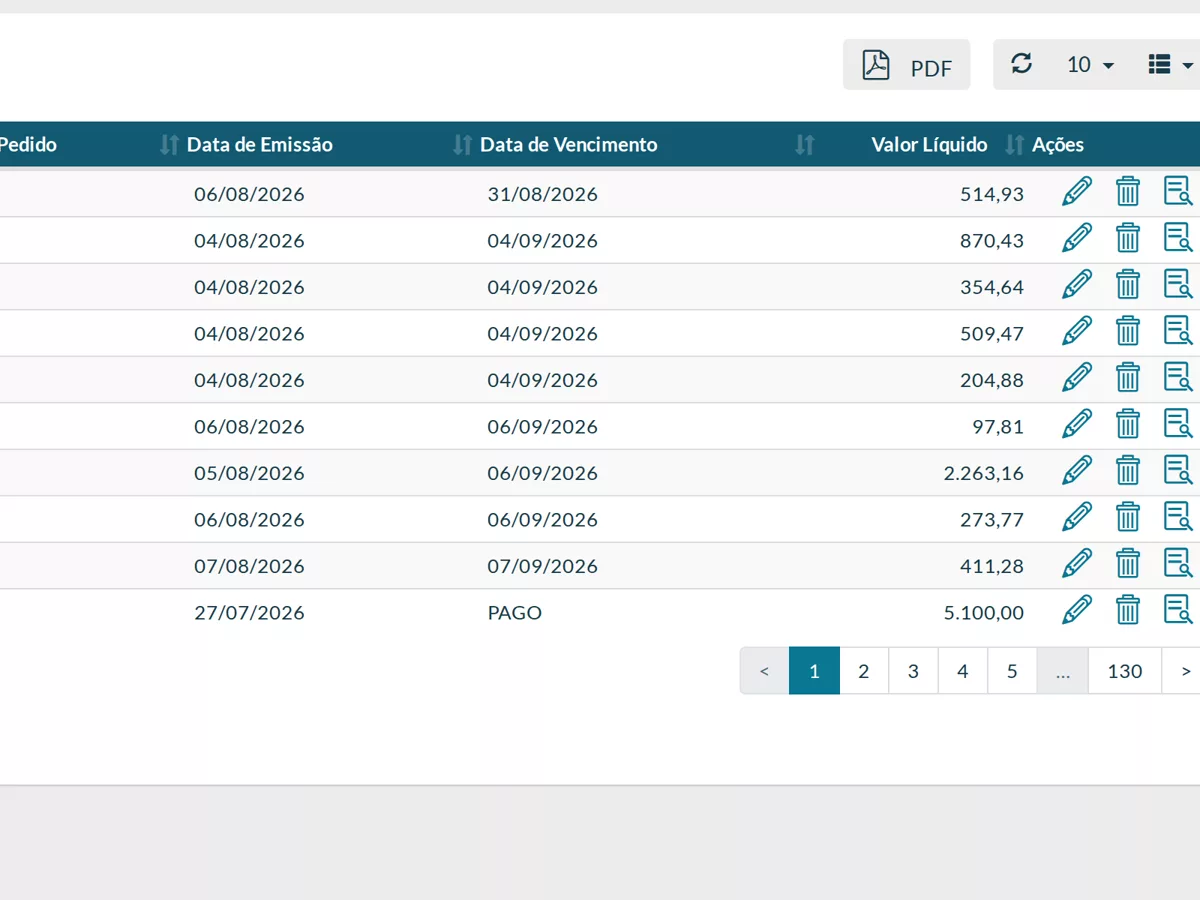Click the Ações column header
This screenshot has height=900, width=1200.
pyautogui.click(x=1058, y=145)
